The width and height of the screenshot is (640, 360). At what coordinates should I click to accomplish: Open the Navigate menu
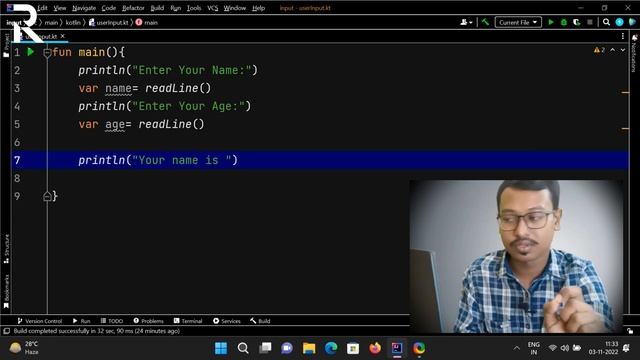pos(84,8)
